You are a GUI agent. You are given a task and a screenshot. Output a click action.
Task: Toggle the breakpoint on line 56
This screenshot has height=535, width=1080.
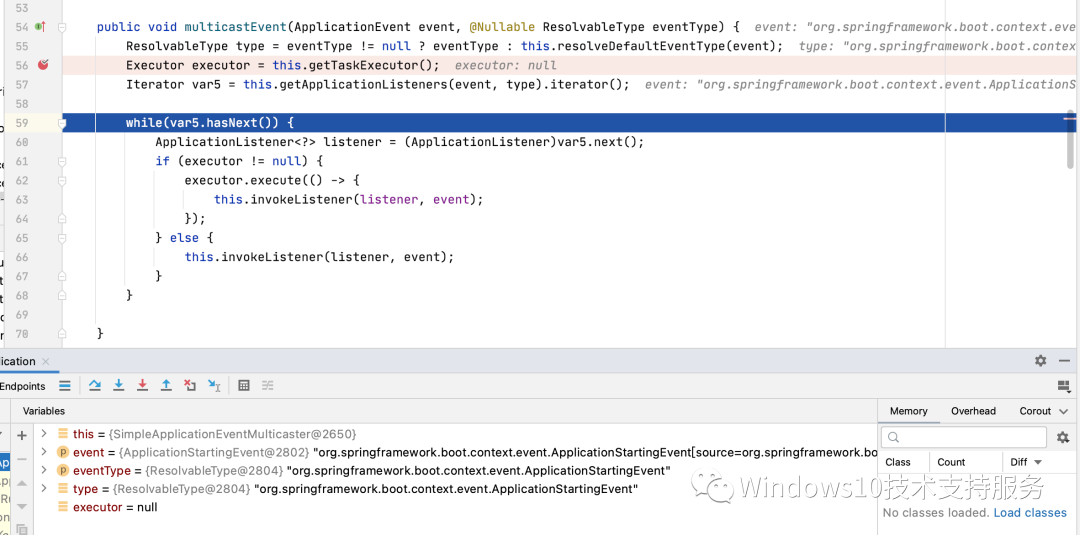[x=43, y=65]
